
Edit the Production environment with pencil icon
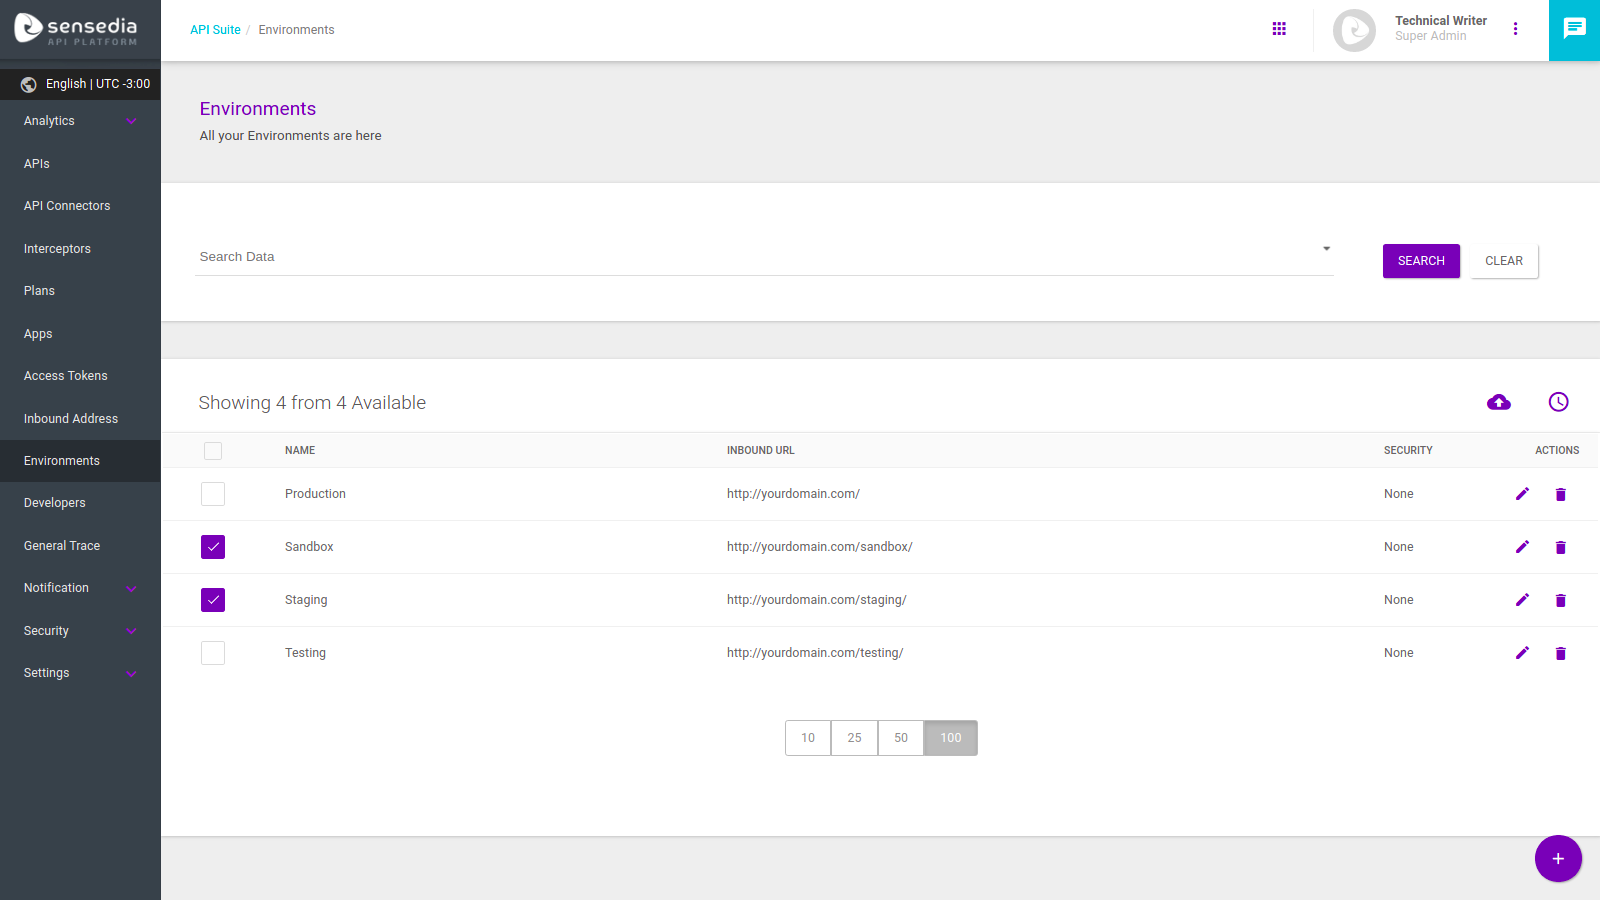[x=1522, y=493]
